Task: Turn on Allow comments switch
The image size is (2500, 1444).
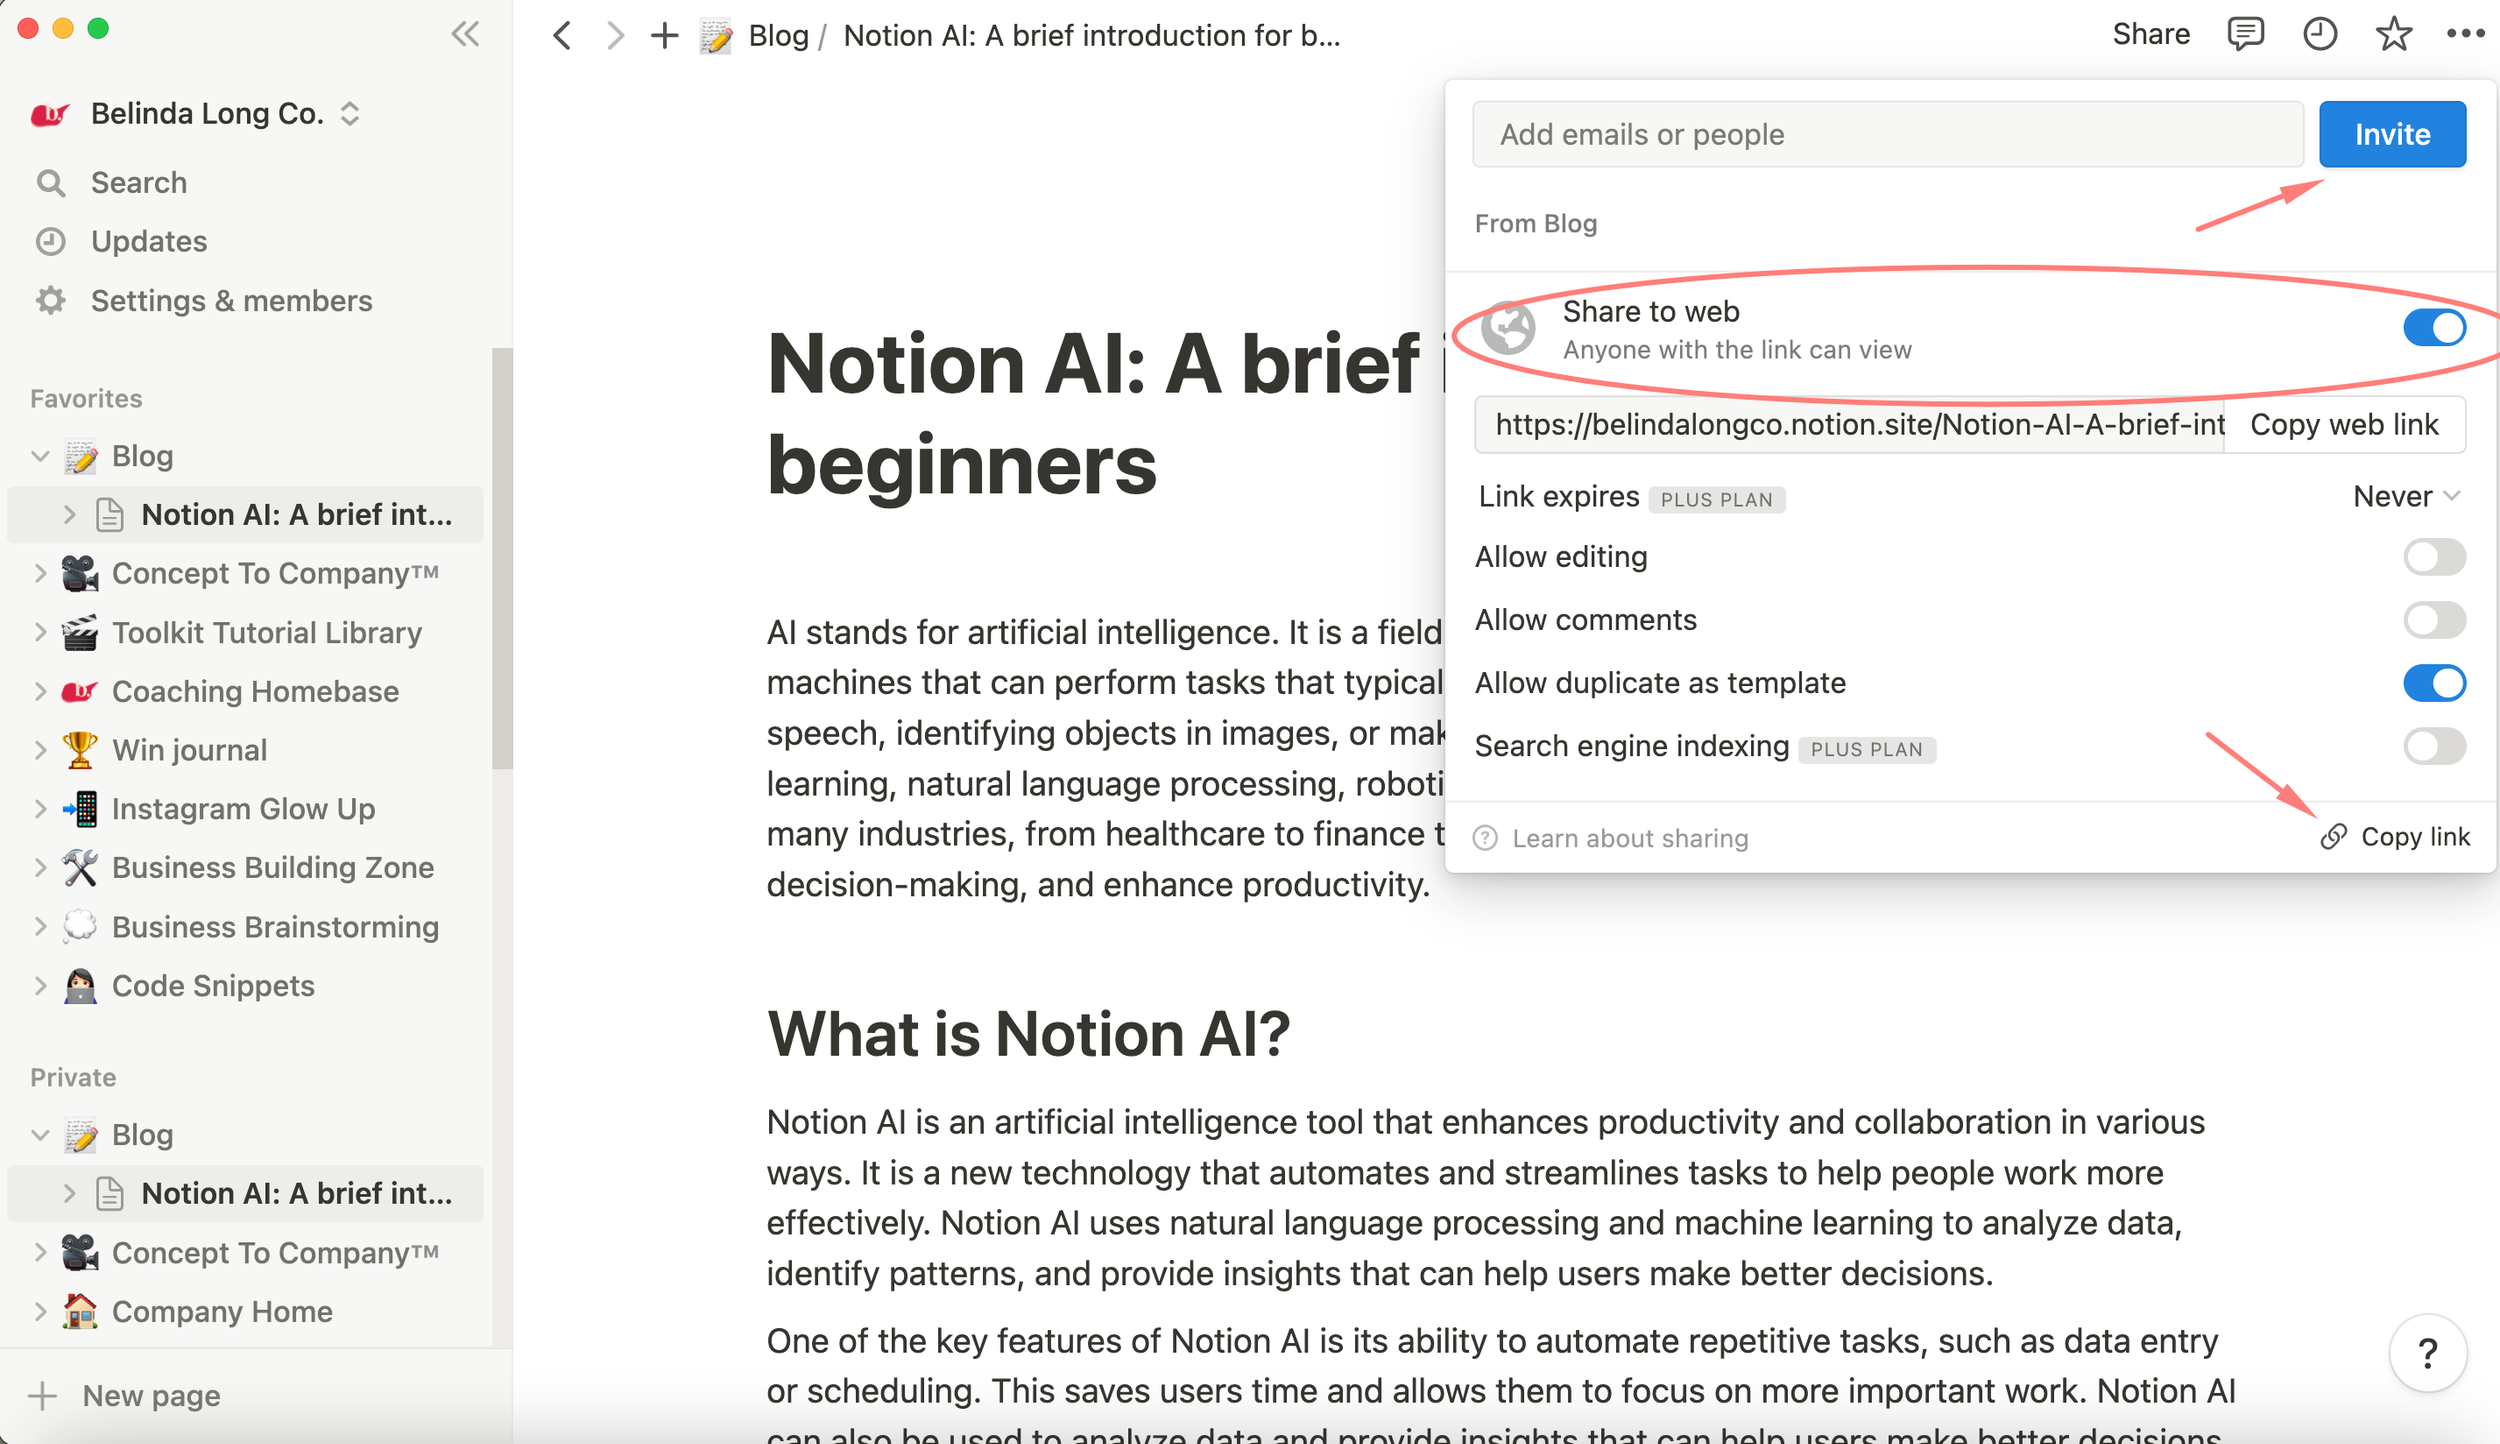Action: coord(2433,620)
